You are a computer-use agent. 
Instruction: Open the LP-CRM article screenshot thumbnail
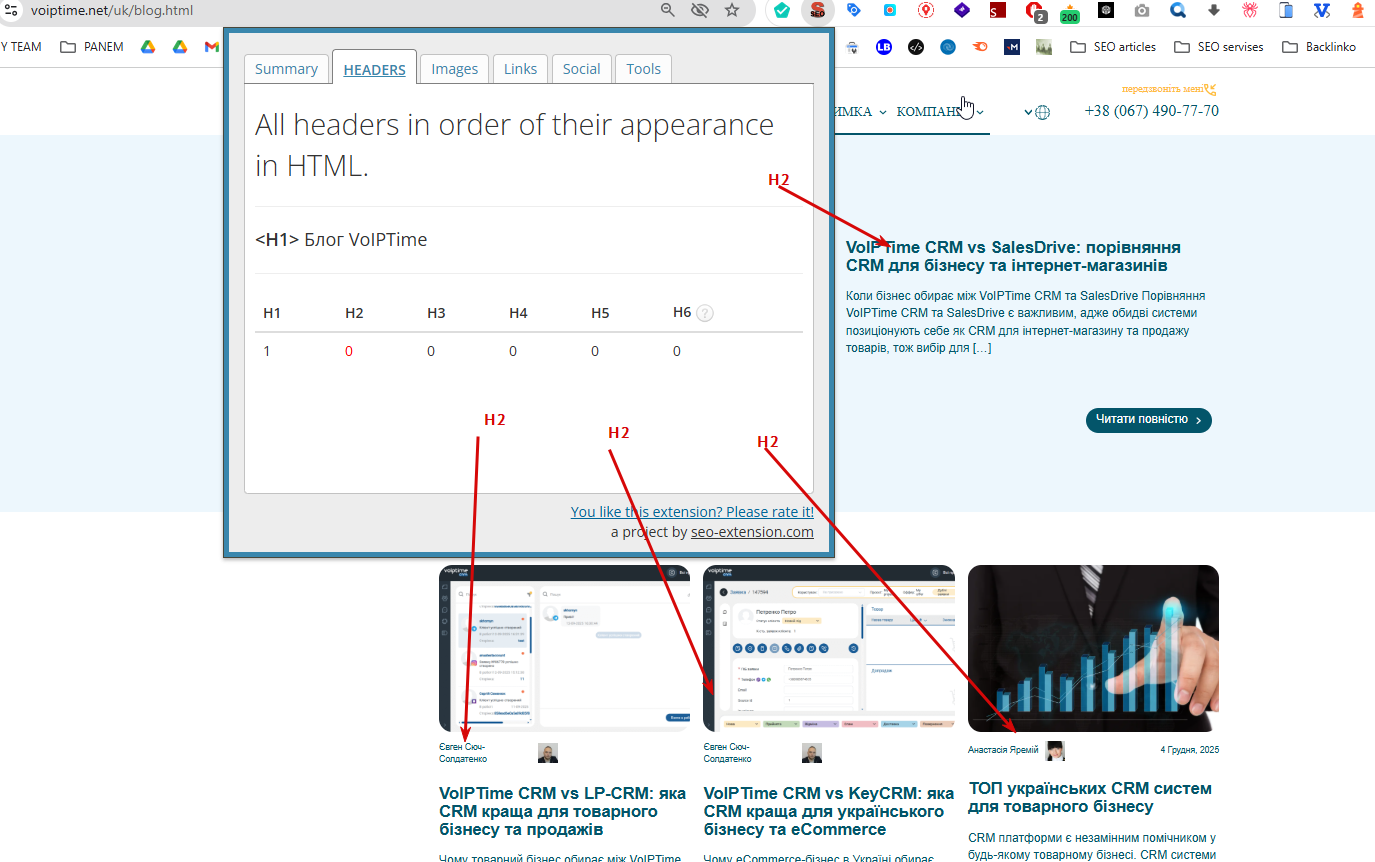tap(564, 648)
